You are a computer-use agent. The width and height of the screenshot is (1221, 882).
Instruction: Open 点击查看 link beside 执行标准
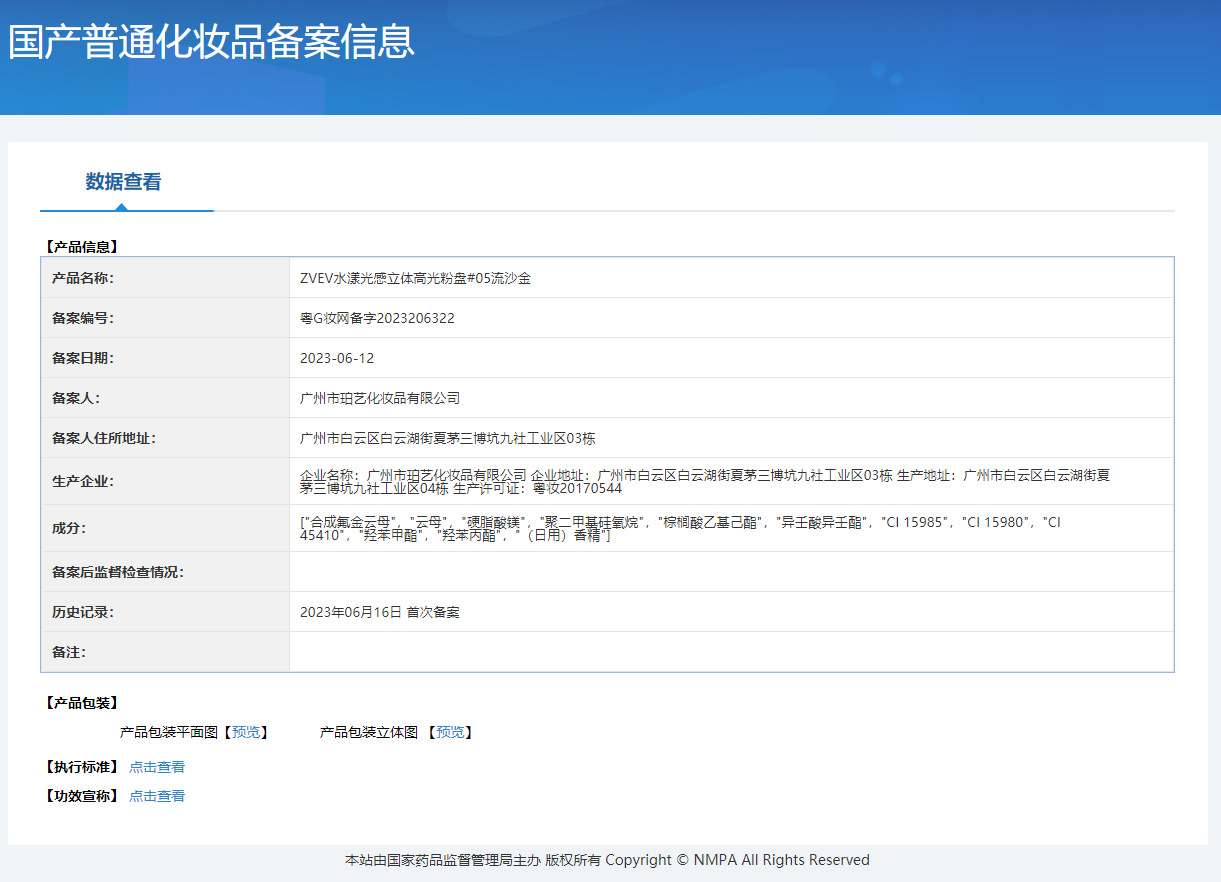click(157, 767)
